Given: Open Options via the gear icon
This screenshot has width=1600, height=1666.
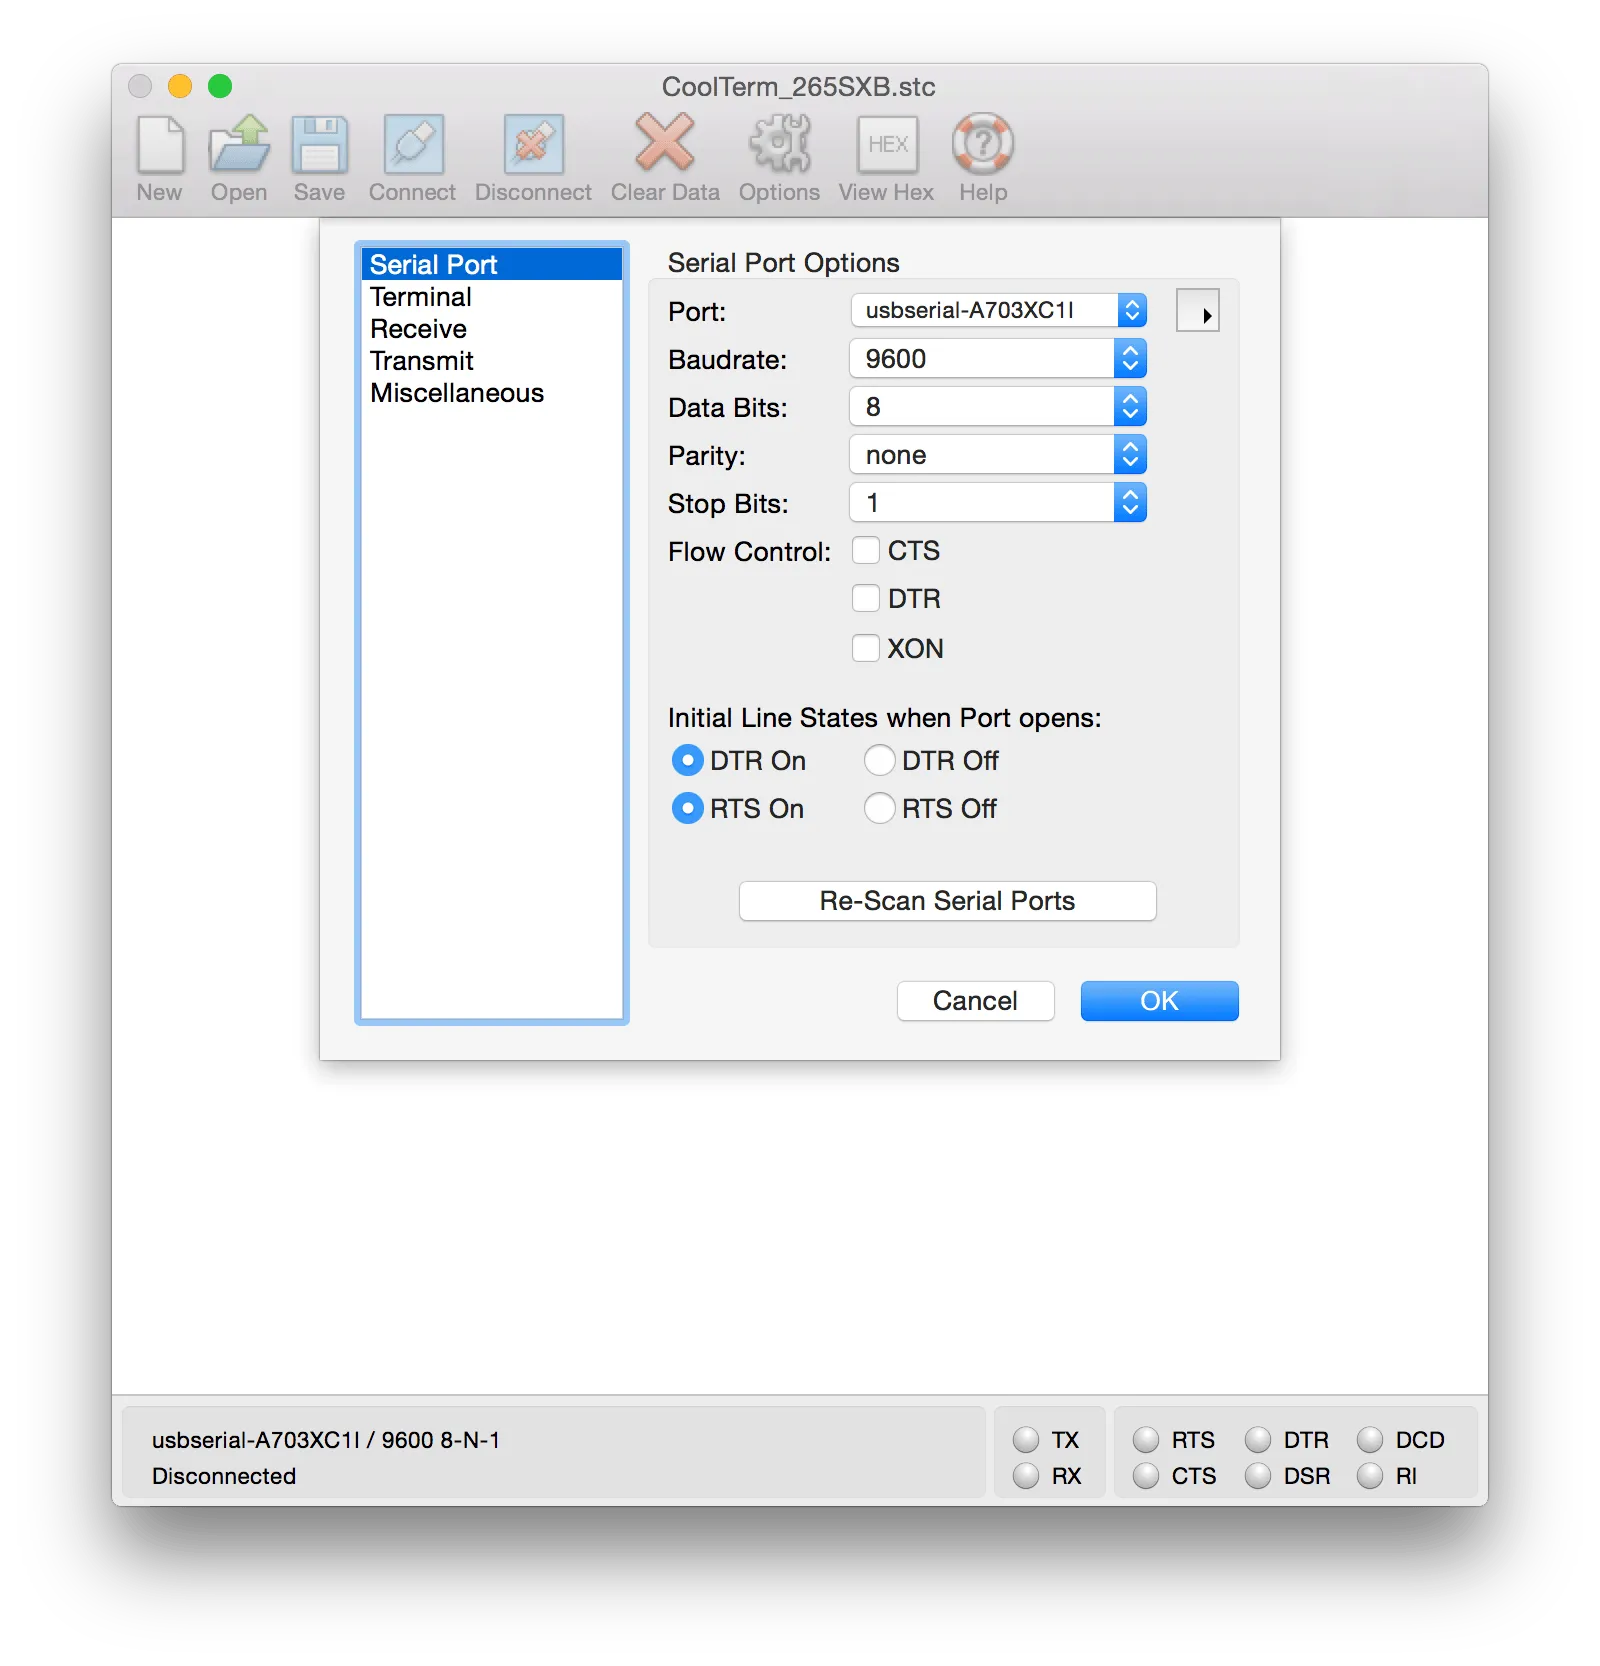Looking at the screenshot, I should pyautogui.click(x=780, y=143).
